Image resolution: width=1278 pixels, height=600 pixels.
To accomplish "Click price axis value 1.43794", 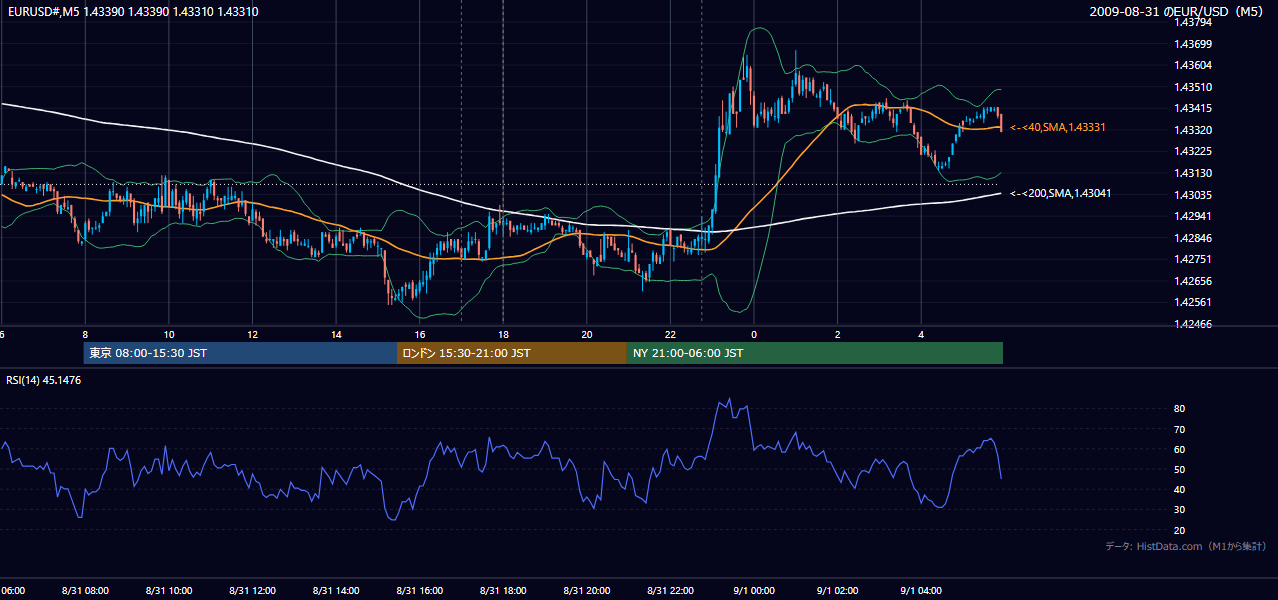I will pos(1192,23).
